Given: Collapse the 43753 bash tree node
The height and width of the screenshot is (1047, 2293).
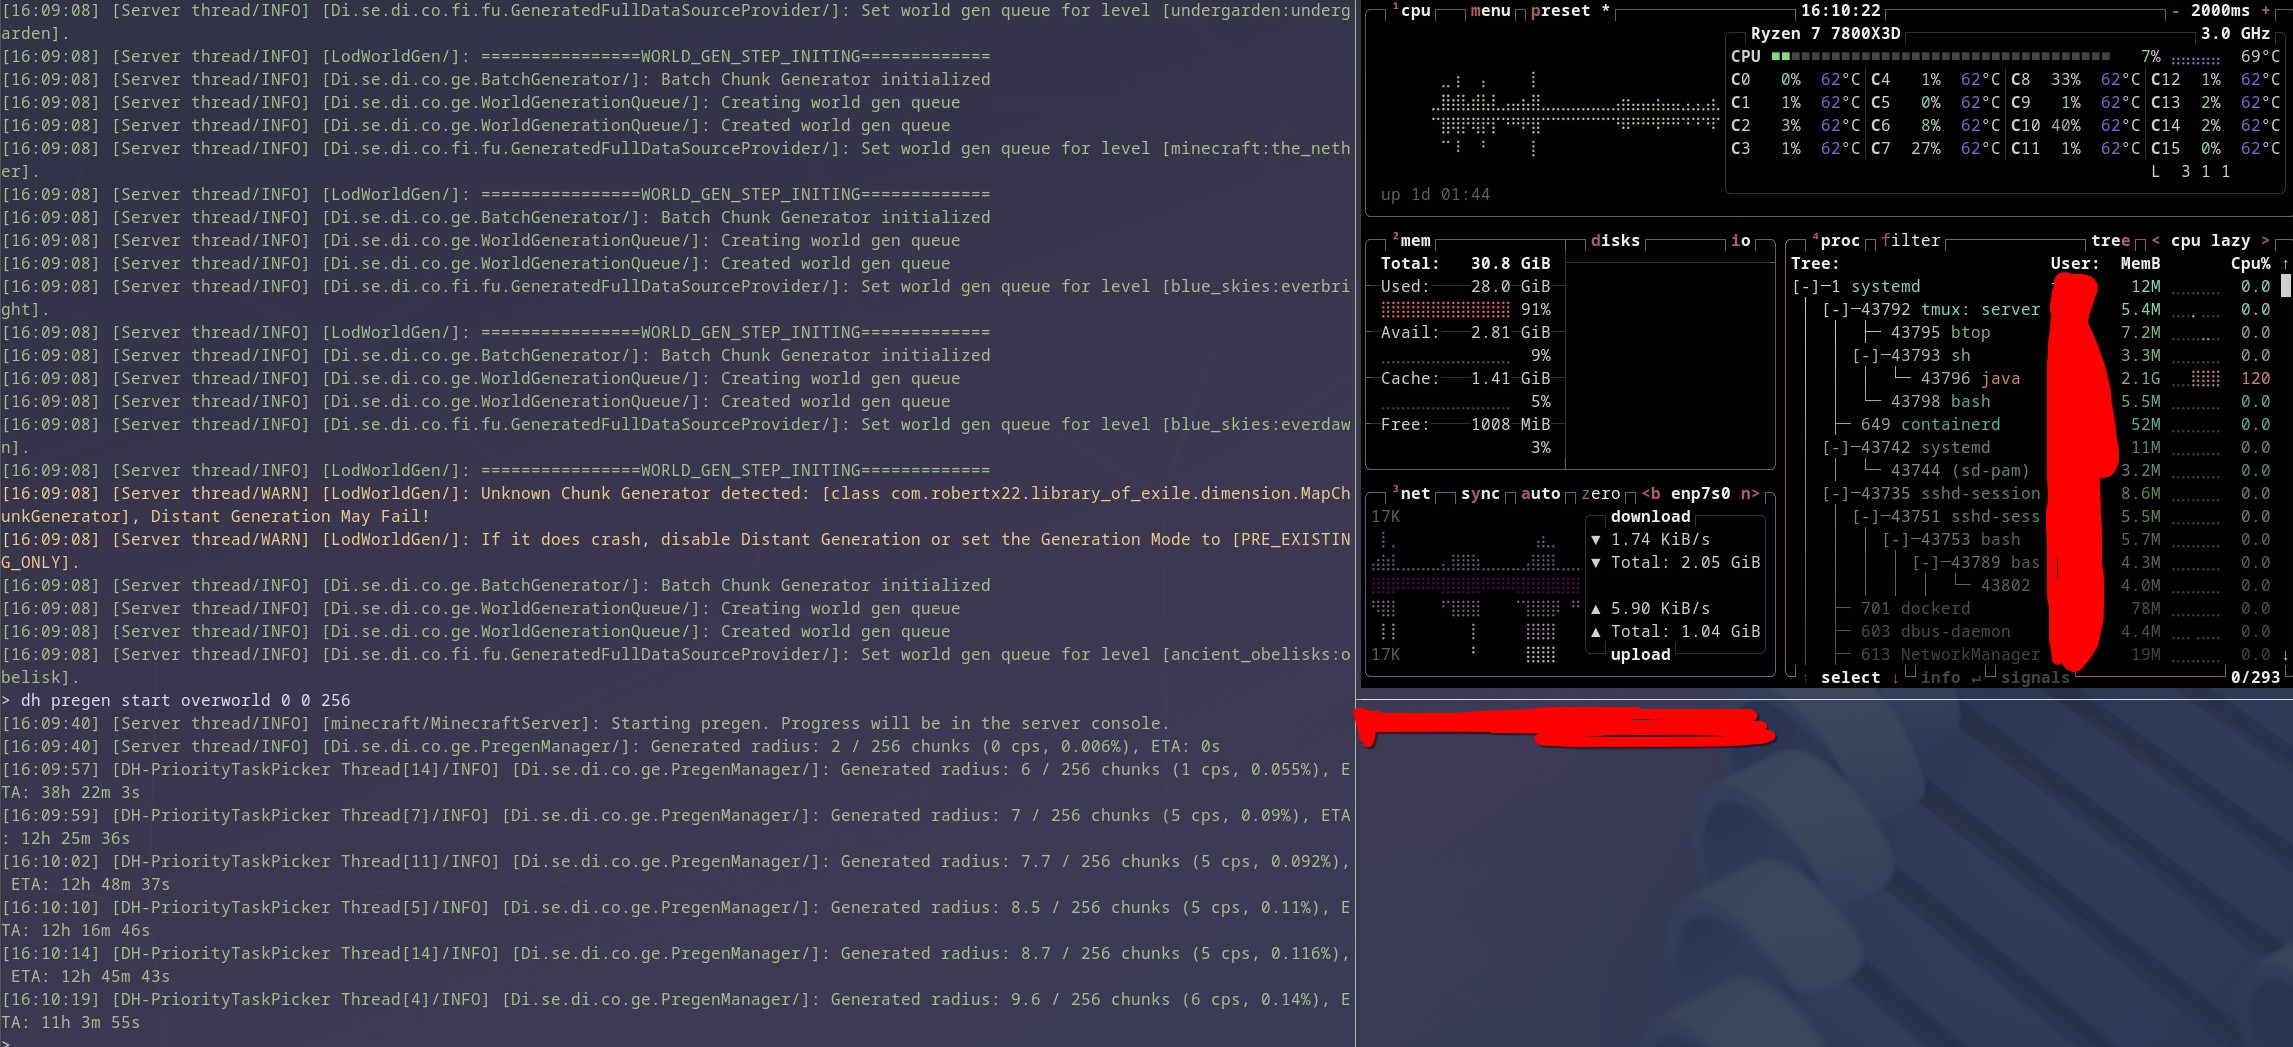Looking at the screenshot, I should [x=1896, y=539].
